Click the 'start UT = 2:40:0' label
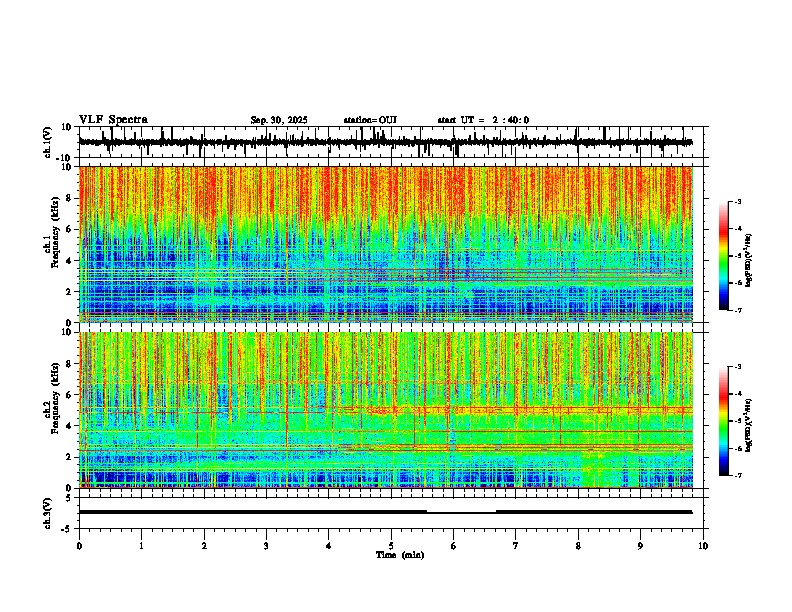This screenshot has width=792, height=612. (x=483, y=120)
